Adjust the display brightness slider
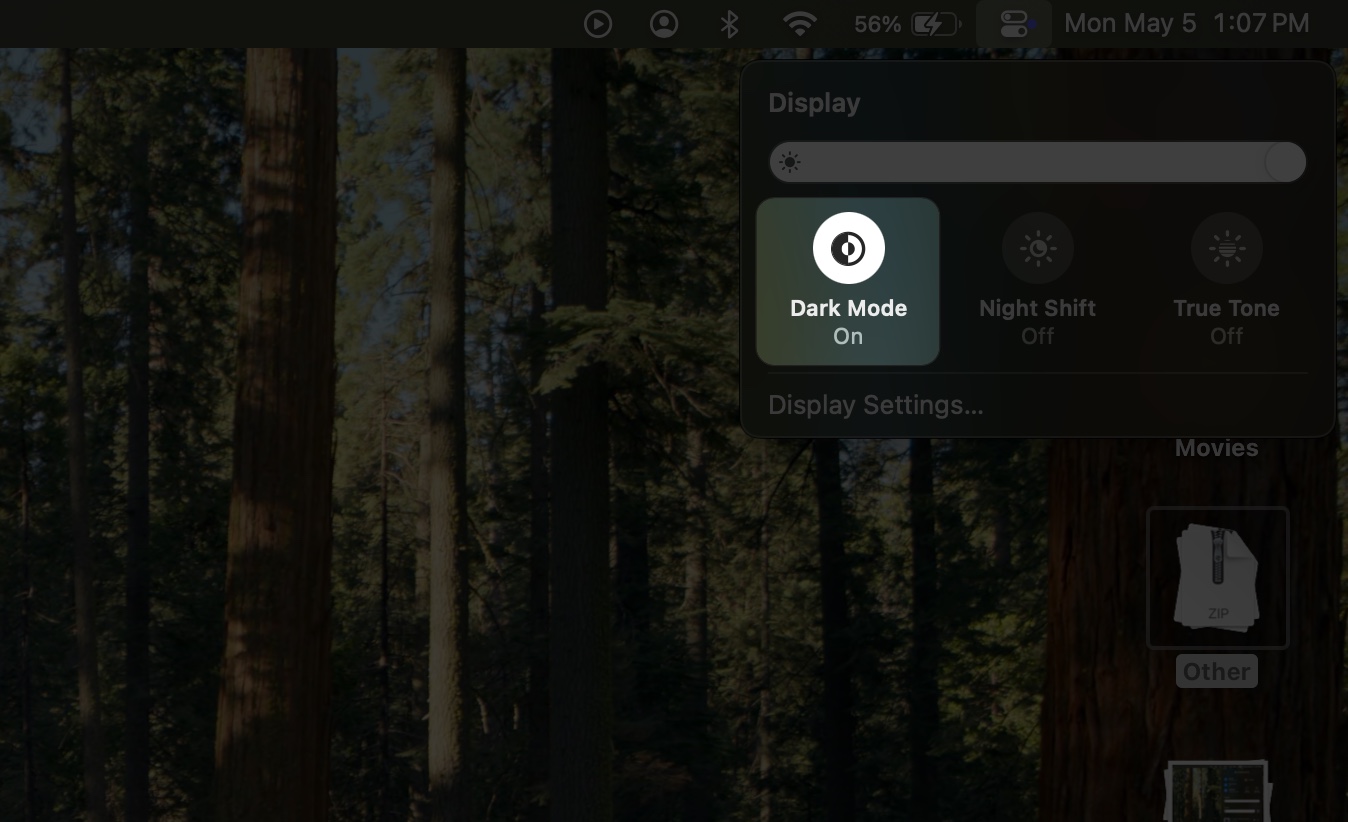Image resolution: width=1348 pixels, height=822 pixels. click(1037, 161)
